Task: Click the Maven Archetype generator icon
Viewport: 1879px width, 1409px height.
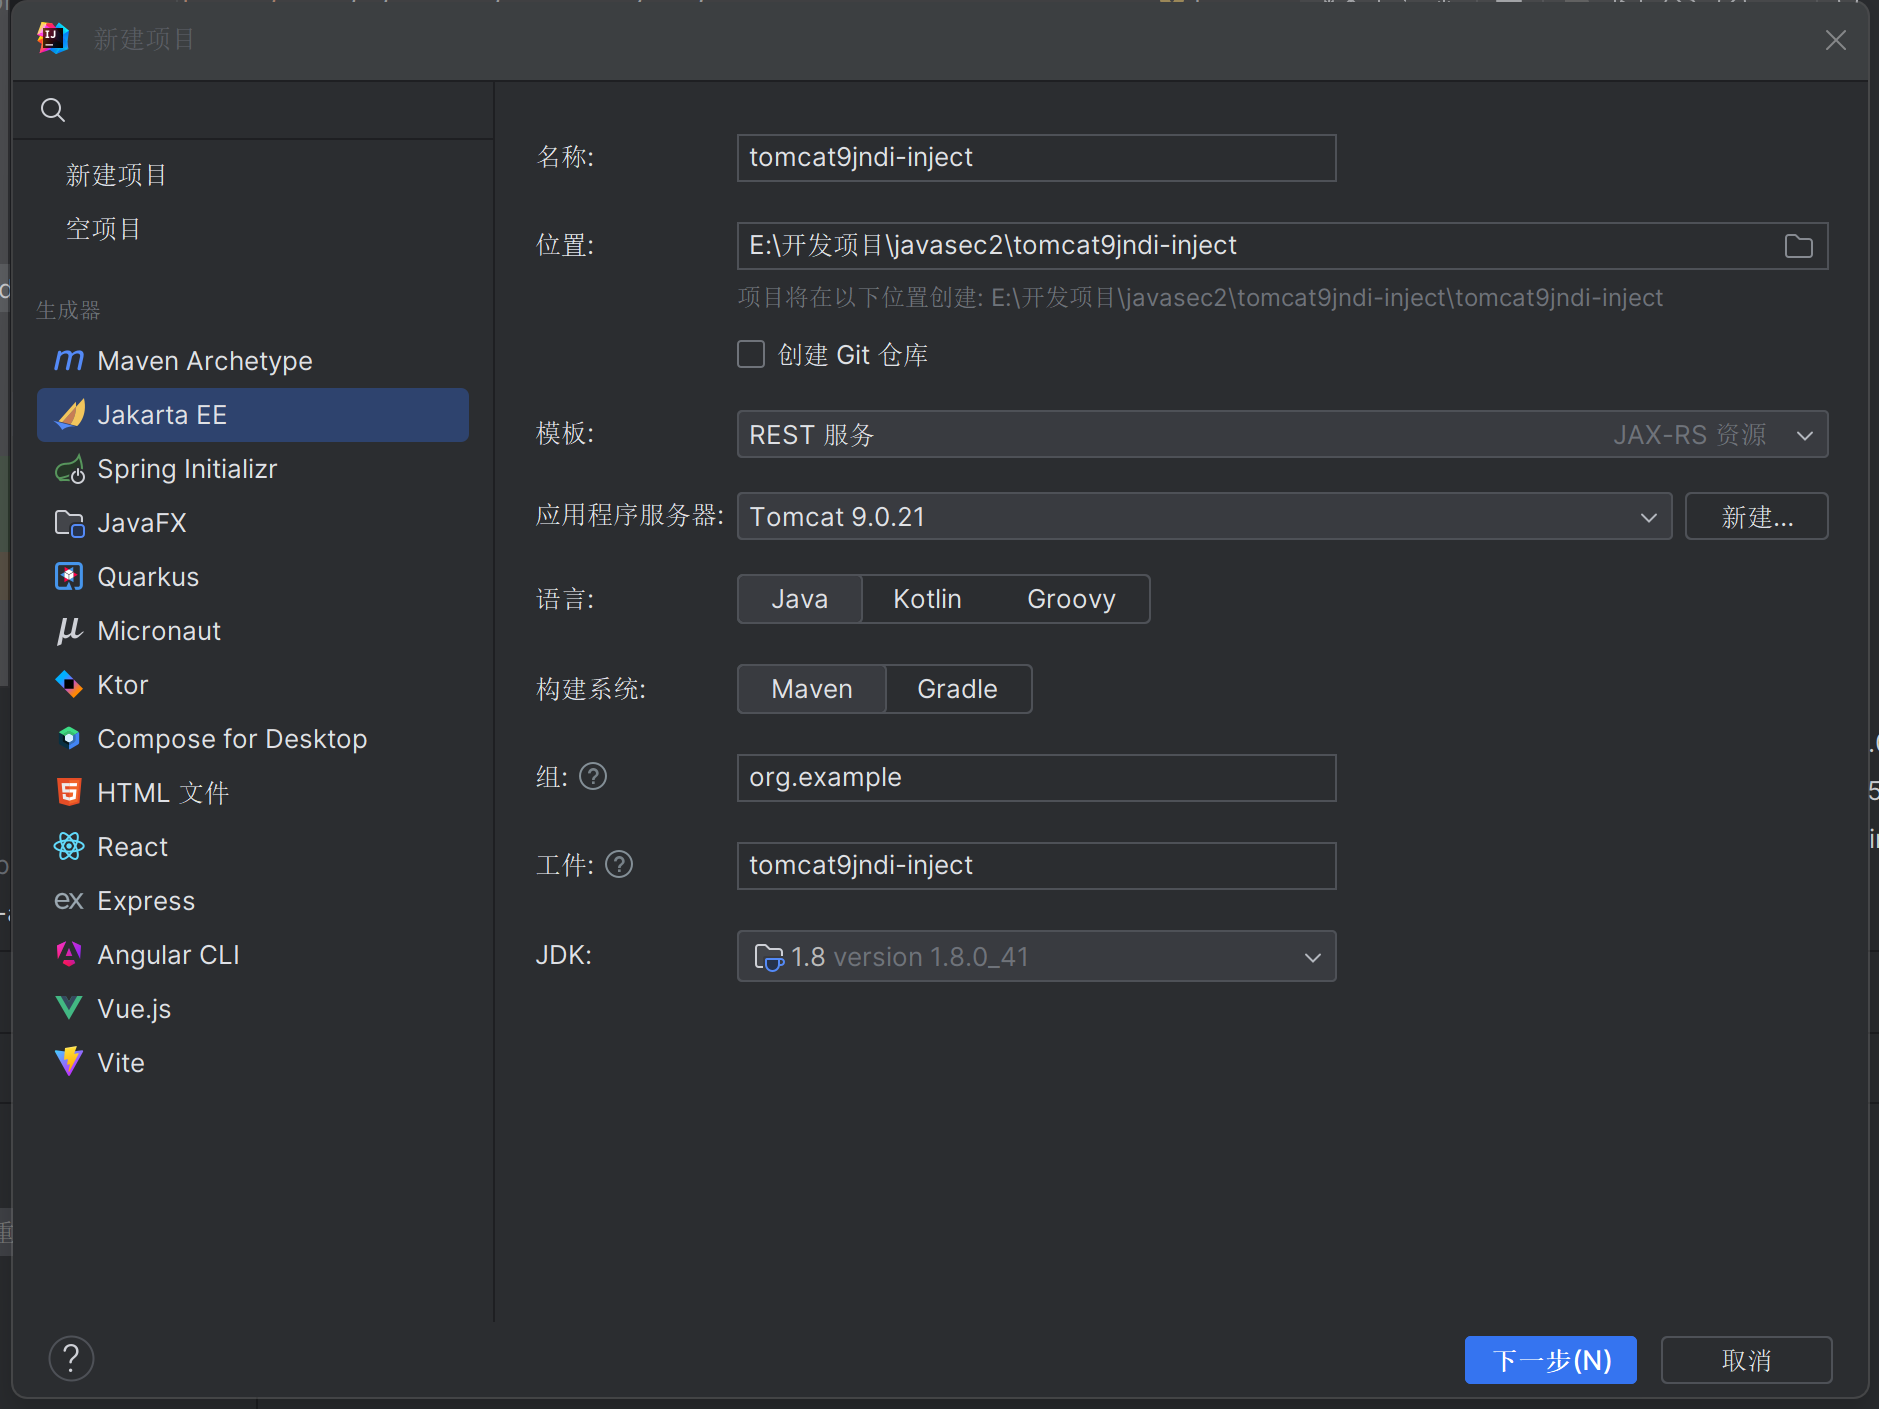Action: pyautogui.click(x=69, y=361)
